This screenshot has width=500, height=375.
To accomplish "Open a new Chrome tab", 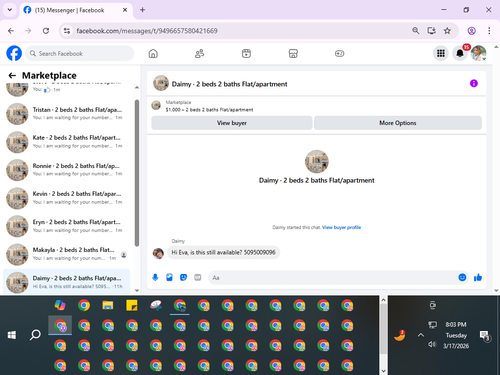I will 142,10.
